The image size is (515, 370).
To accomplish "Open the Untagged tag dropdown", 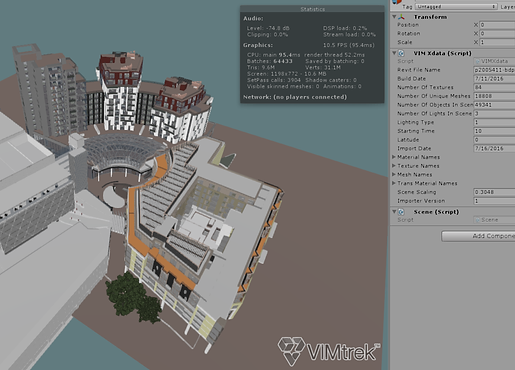I will pos(456,7).
